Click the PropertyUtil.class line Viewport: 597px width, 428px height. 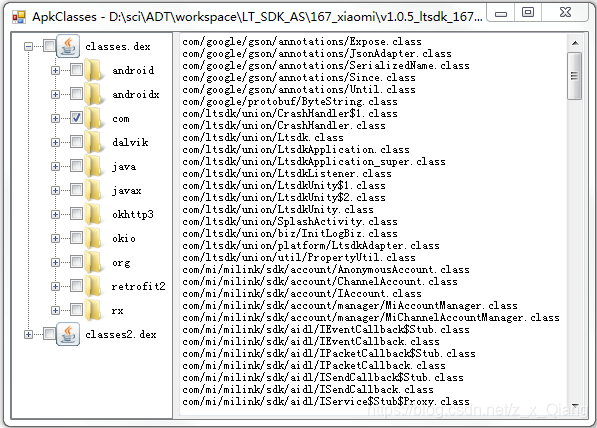point(299,257)
